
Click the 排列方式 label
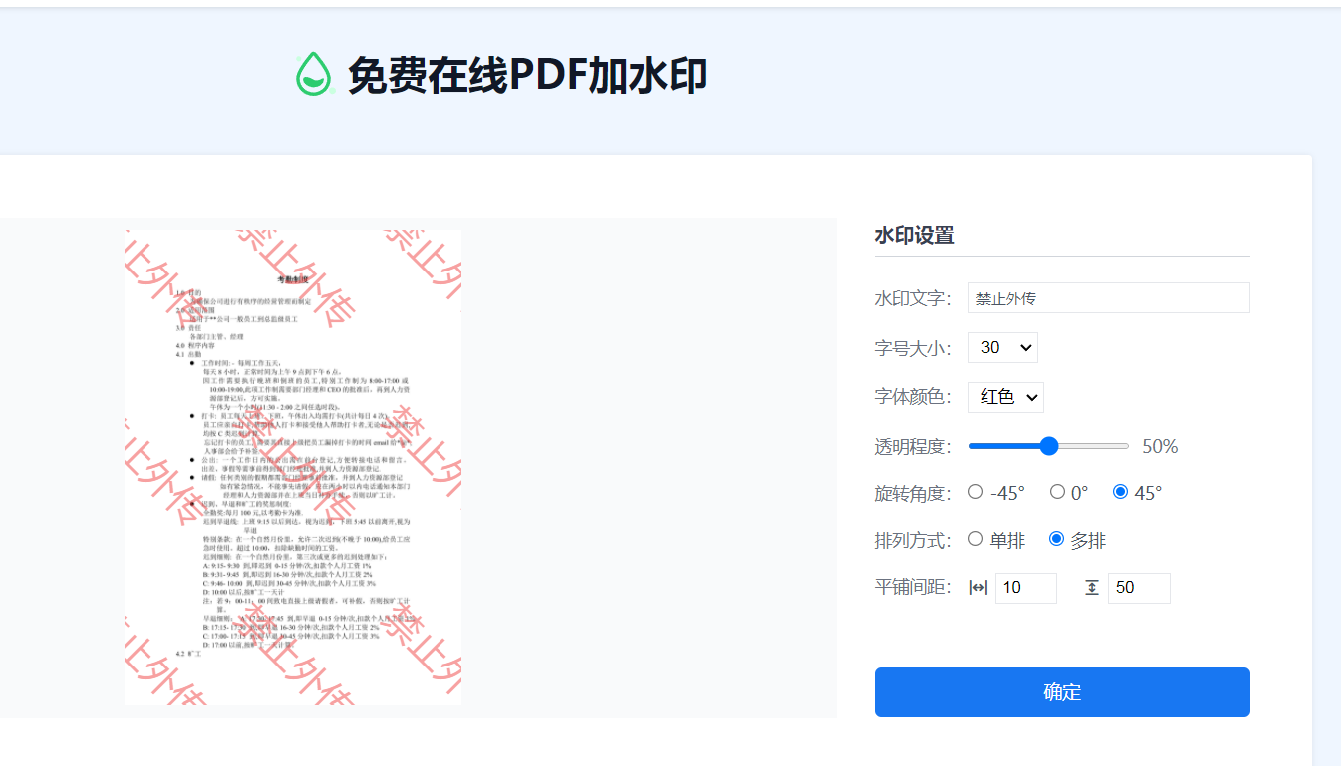click(913, 541)
